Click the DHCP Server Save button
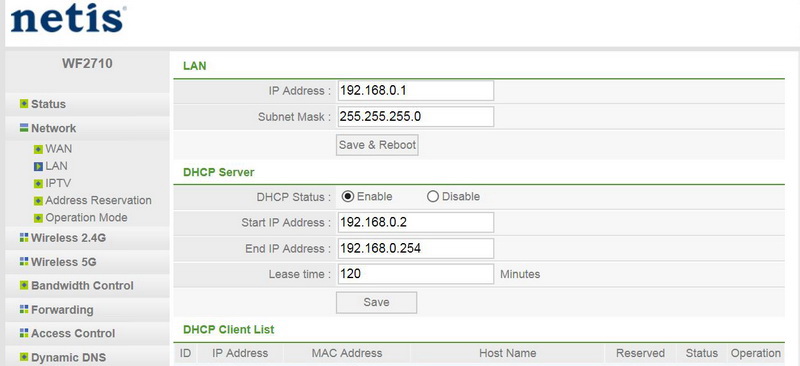 coord(377,302)
